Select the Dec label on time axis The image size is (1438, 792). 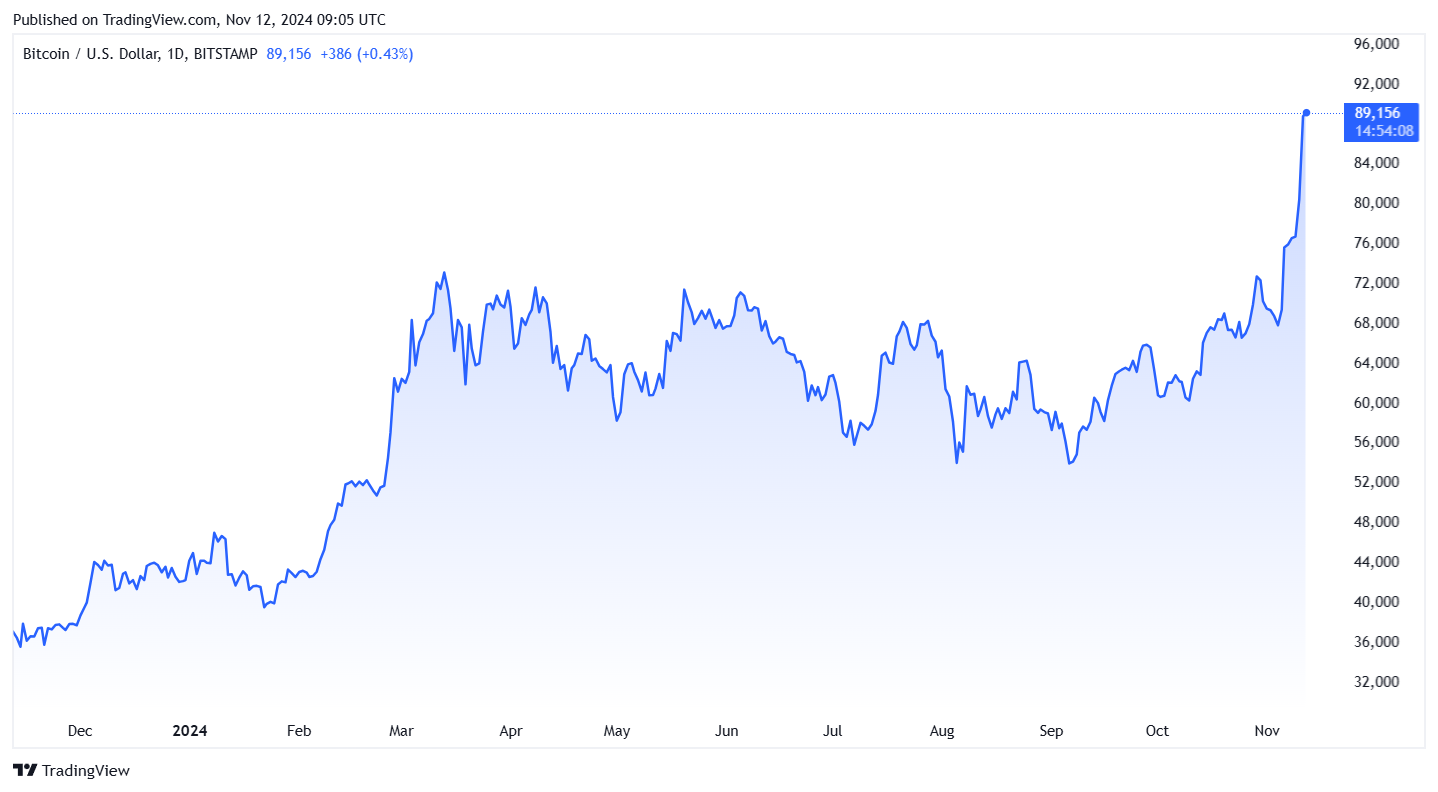click(x=80, y=731)
